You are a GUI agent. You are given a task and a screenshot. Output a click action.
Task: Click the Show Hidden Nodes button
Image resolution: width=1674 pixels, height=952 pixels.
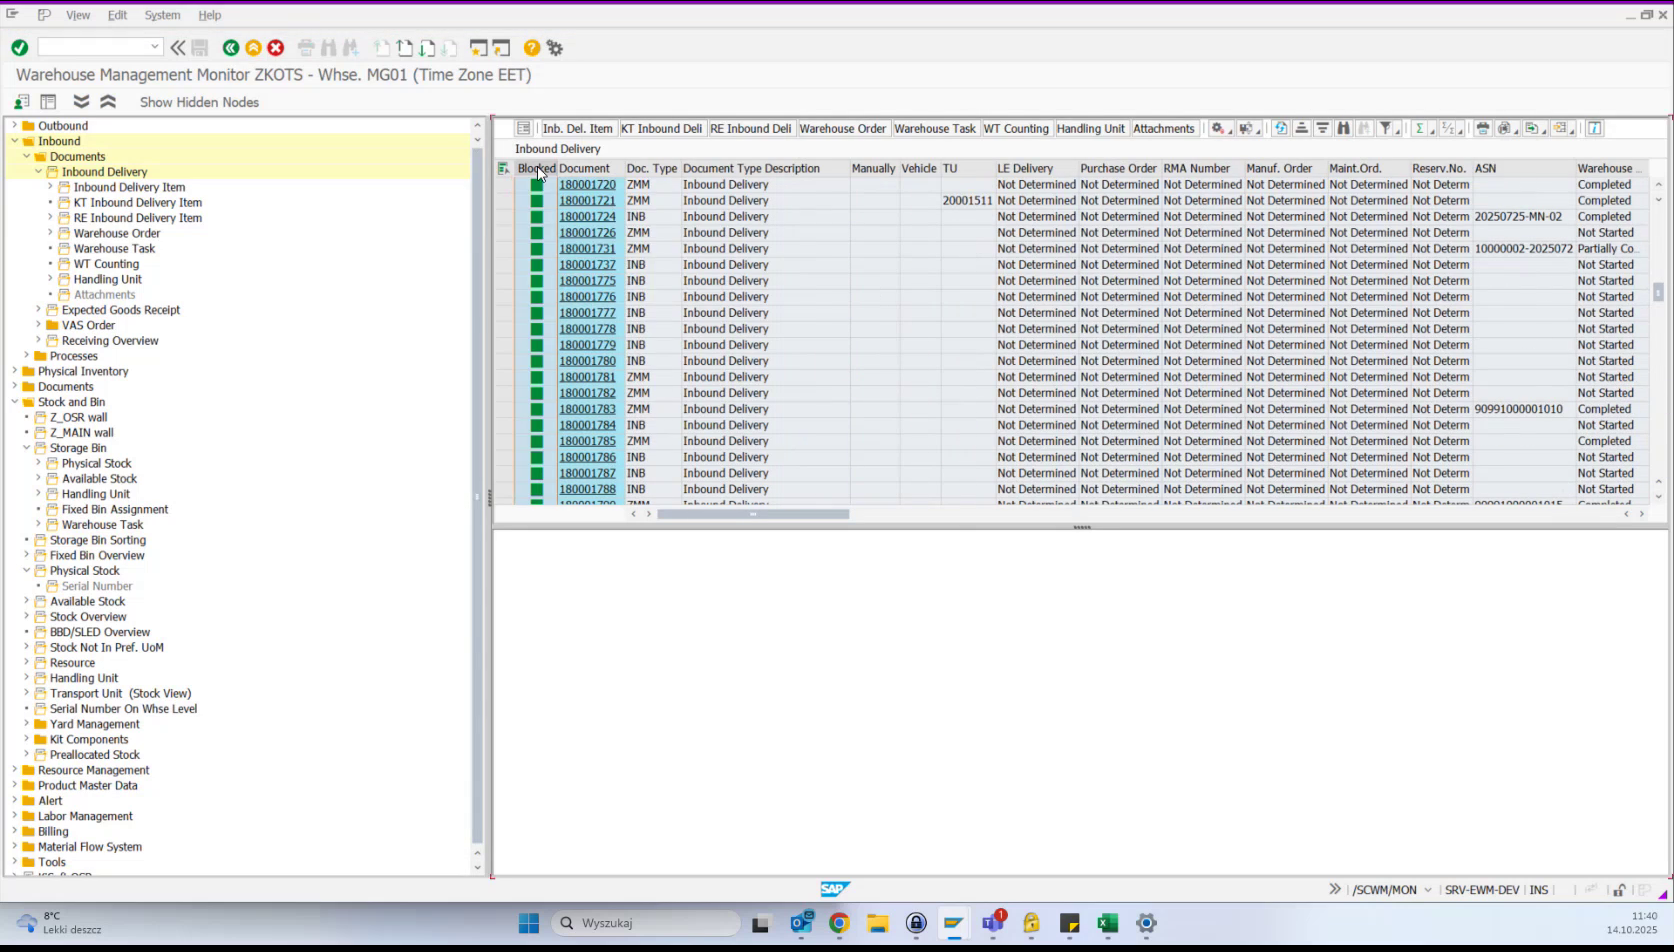(199, 102)
